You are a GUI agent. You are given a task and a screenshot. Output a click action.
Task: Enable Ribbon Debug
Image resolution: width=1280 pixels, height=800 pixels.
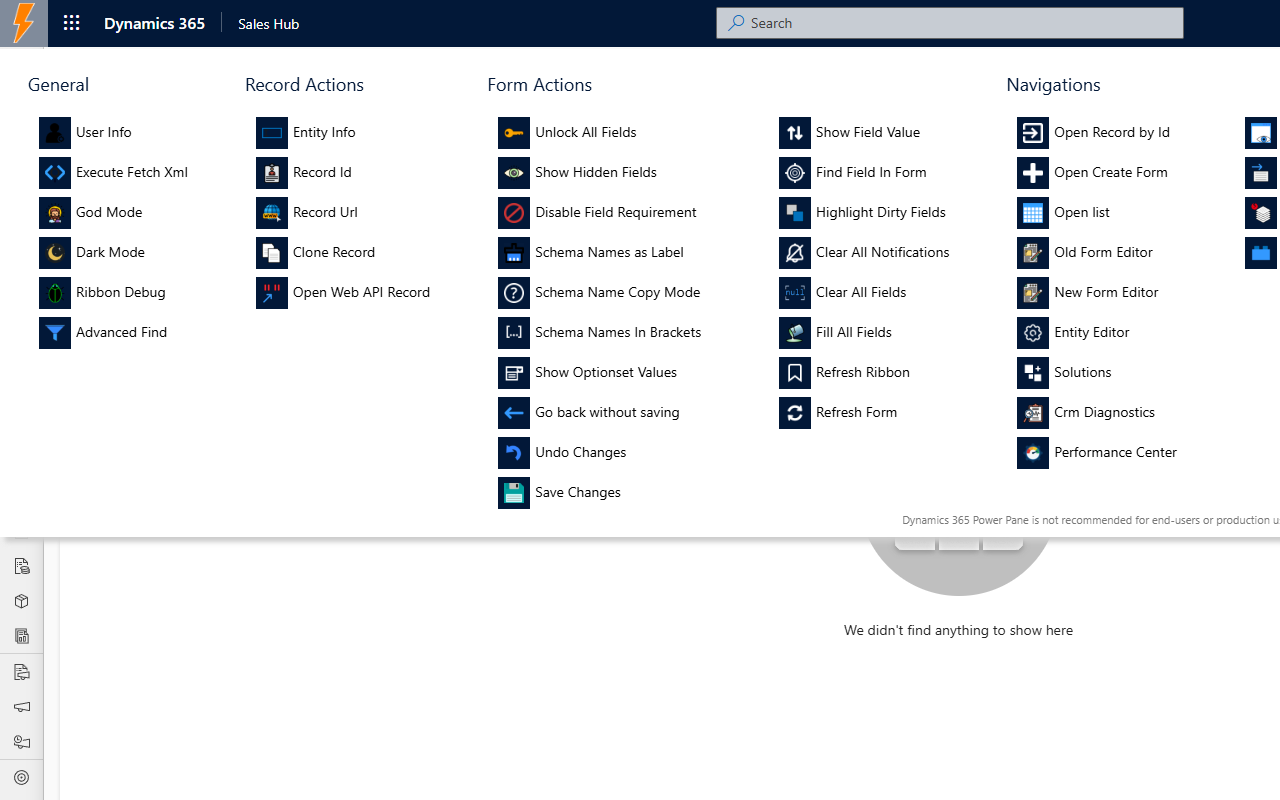pos(122,292)
